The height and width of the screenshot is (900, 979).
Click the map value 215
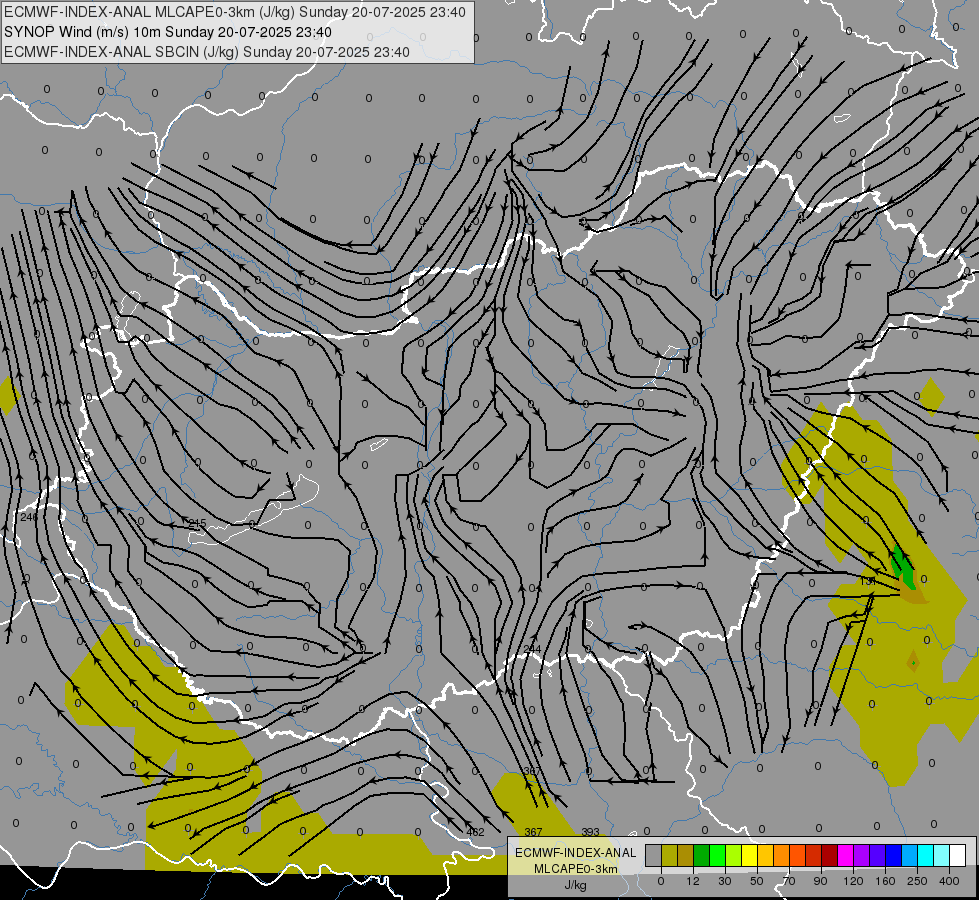(x=197, y=523)
